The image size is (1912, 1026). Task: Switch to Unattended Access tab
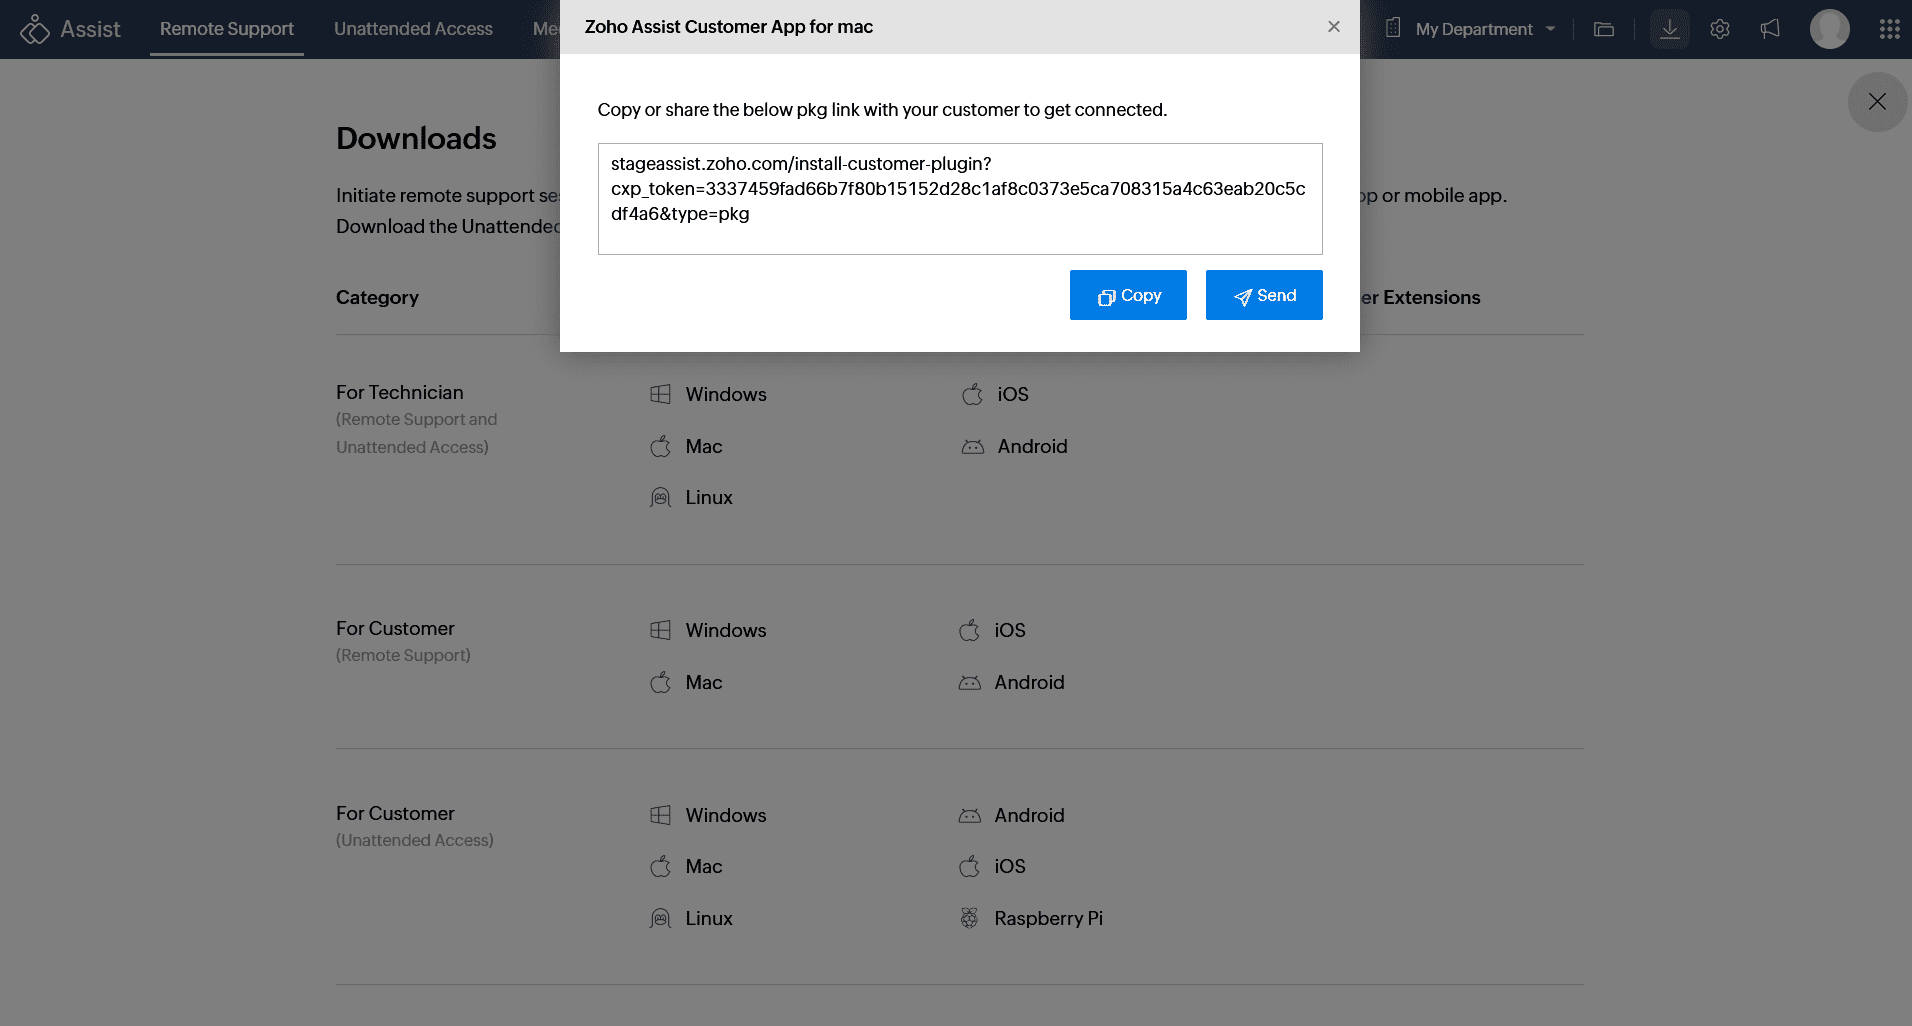(413, 29)
